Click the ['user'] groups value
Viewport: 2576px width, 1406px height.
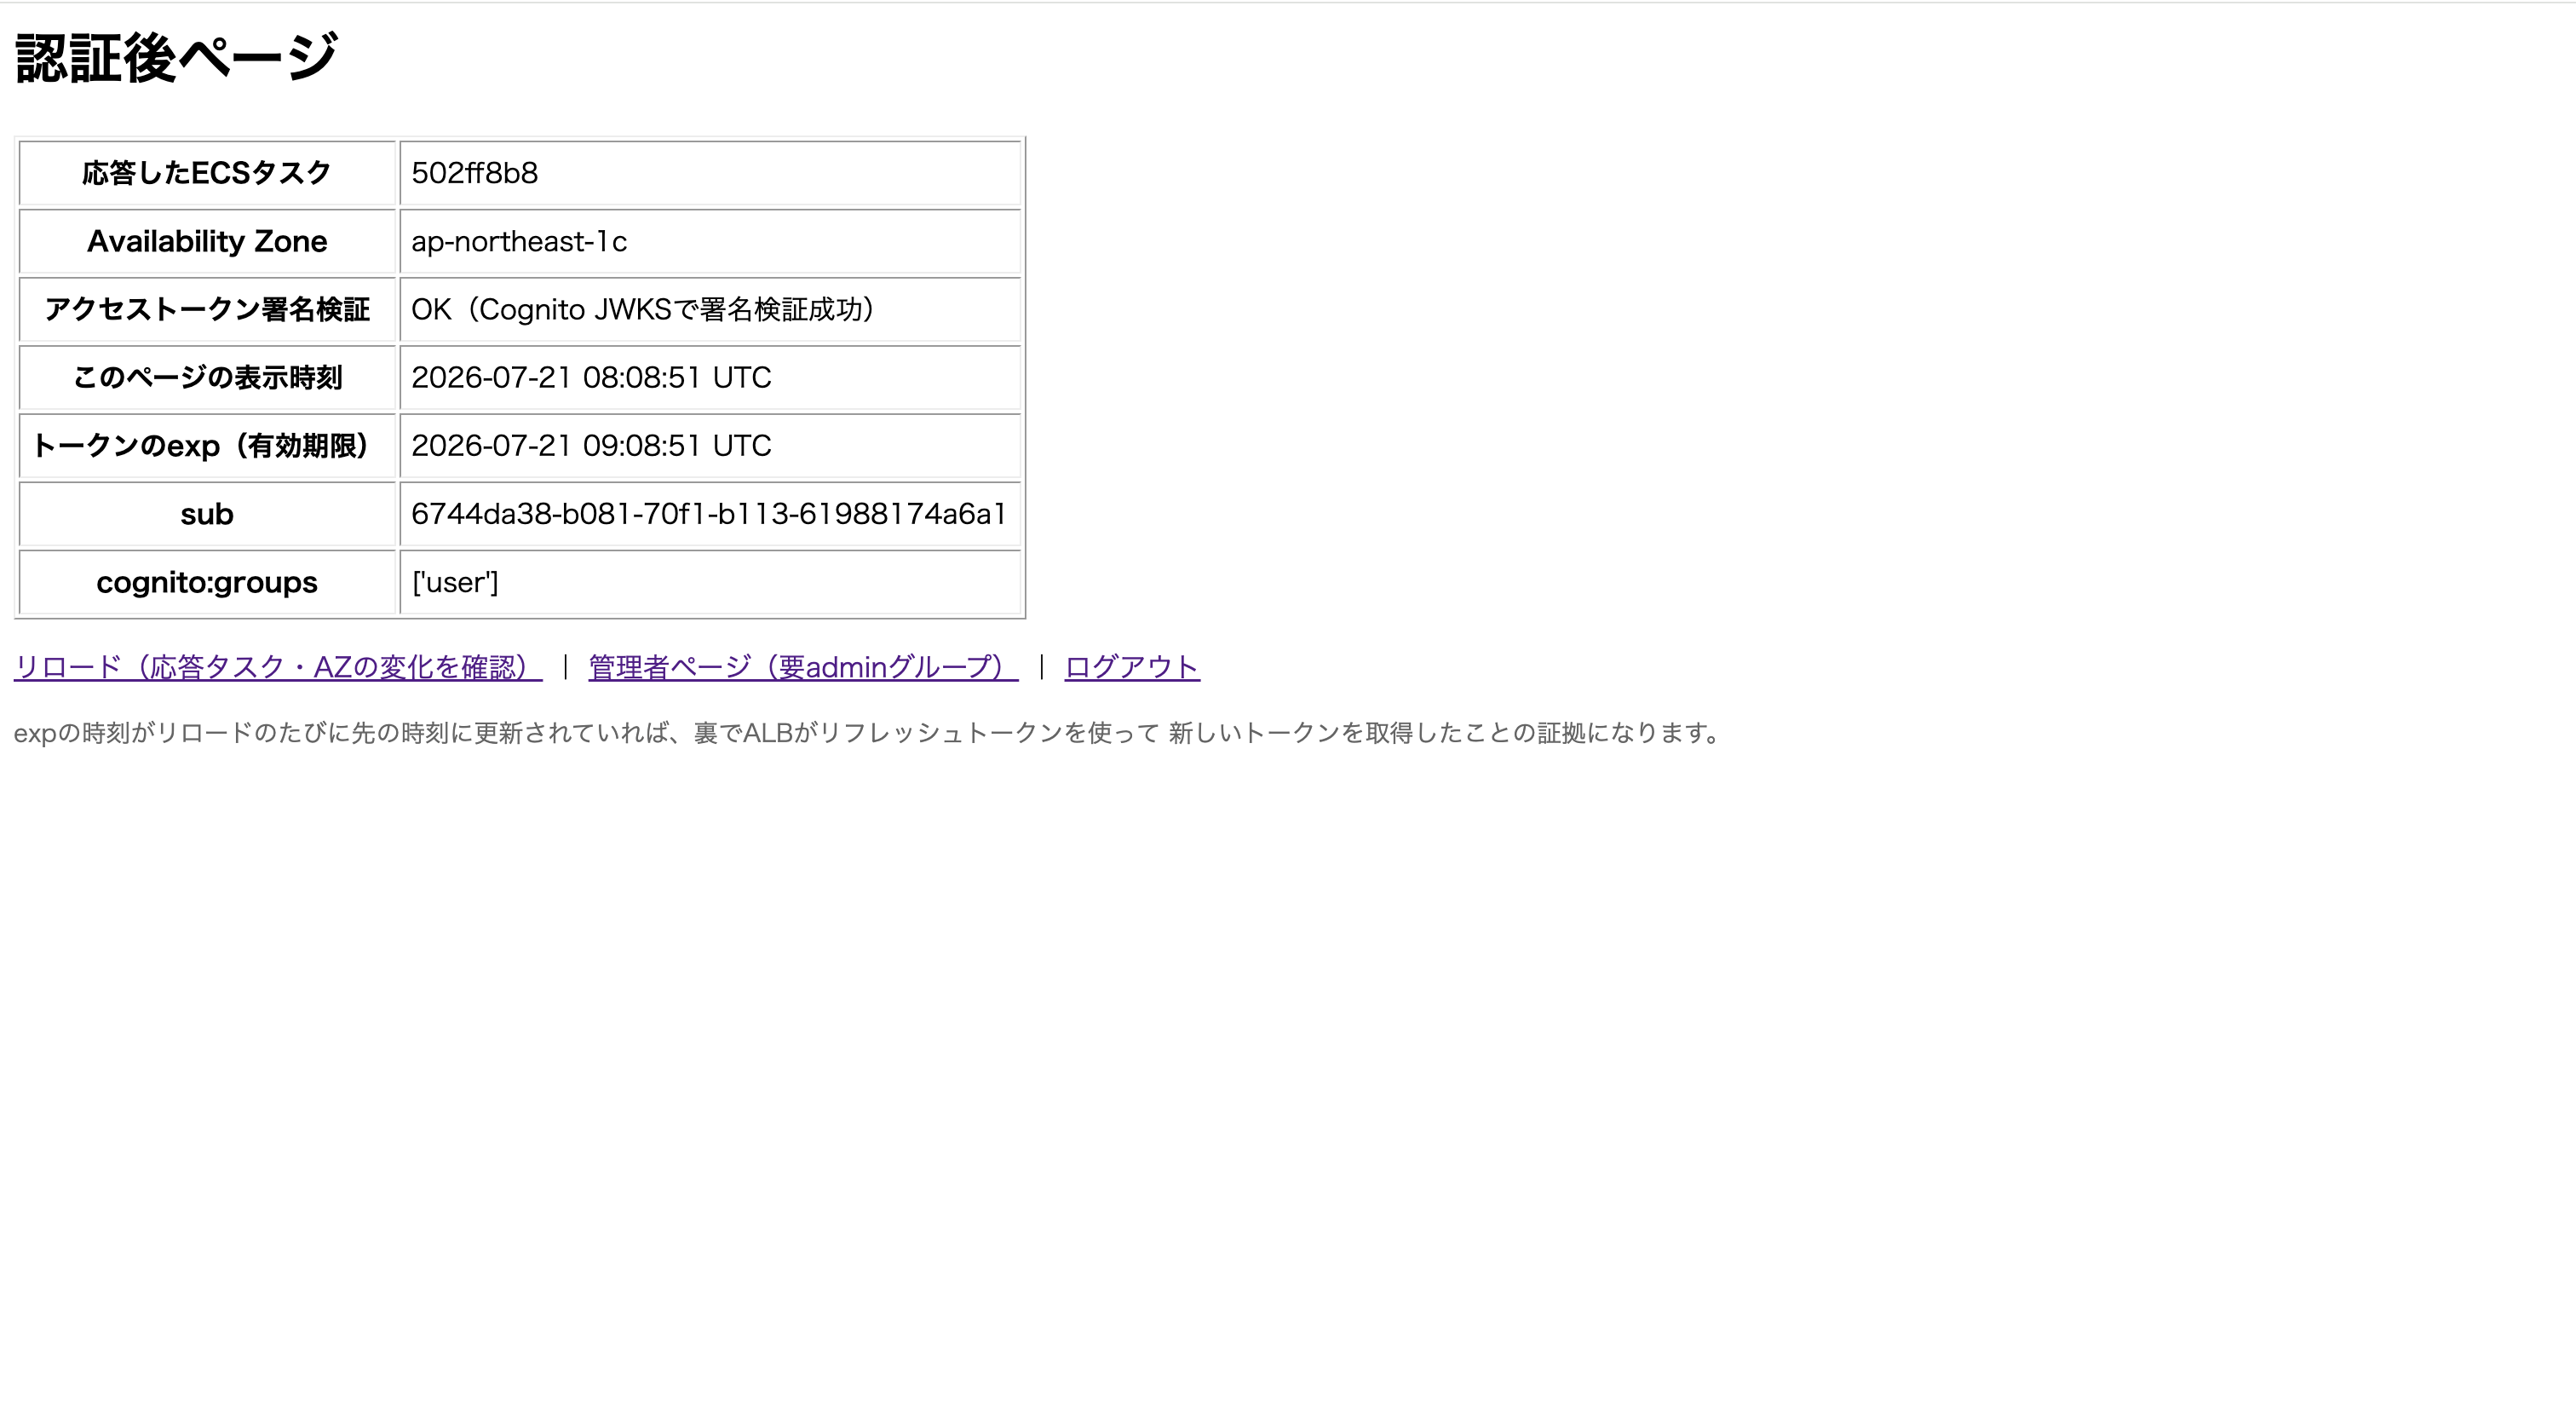pos(455,582)
